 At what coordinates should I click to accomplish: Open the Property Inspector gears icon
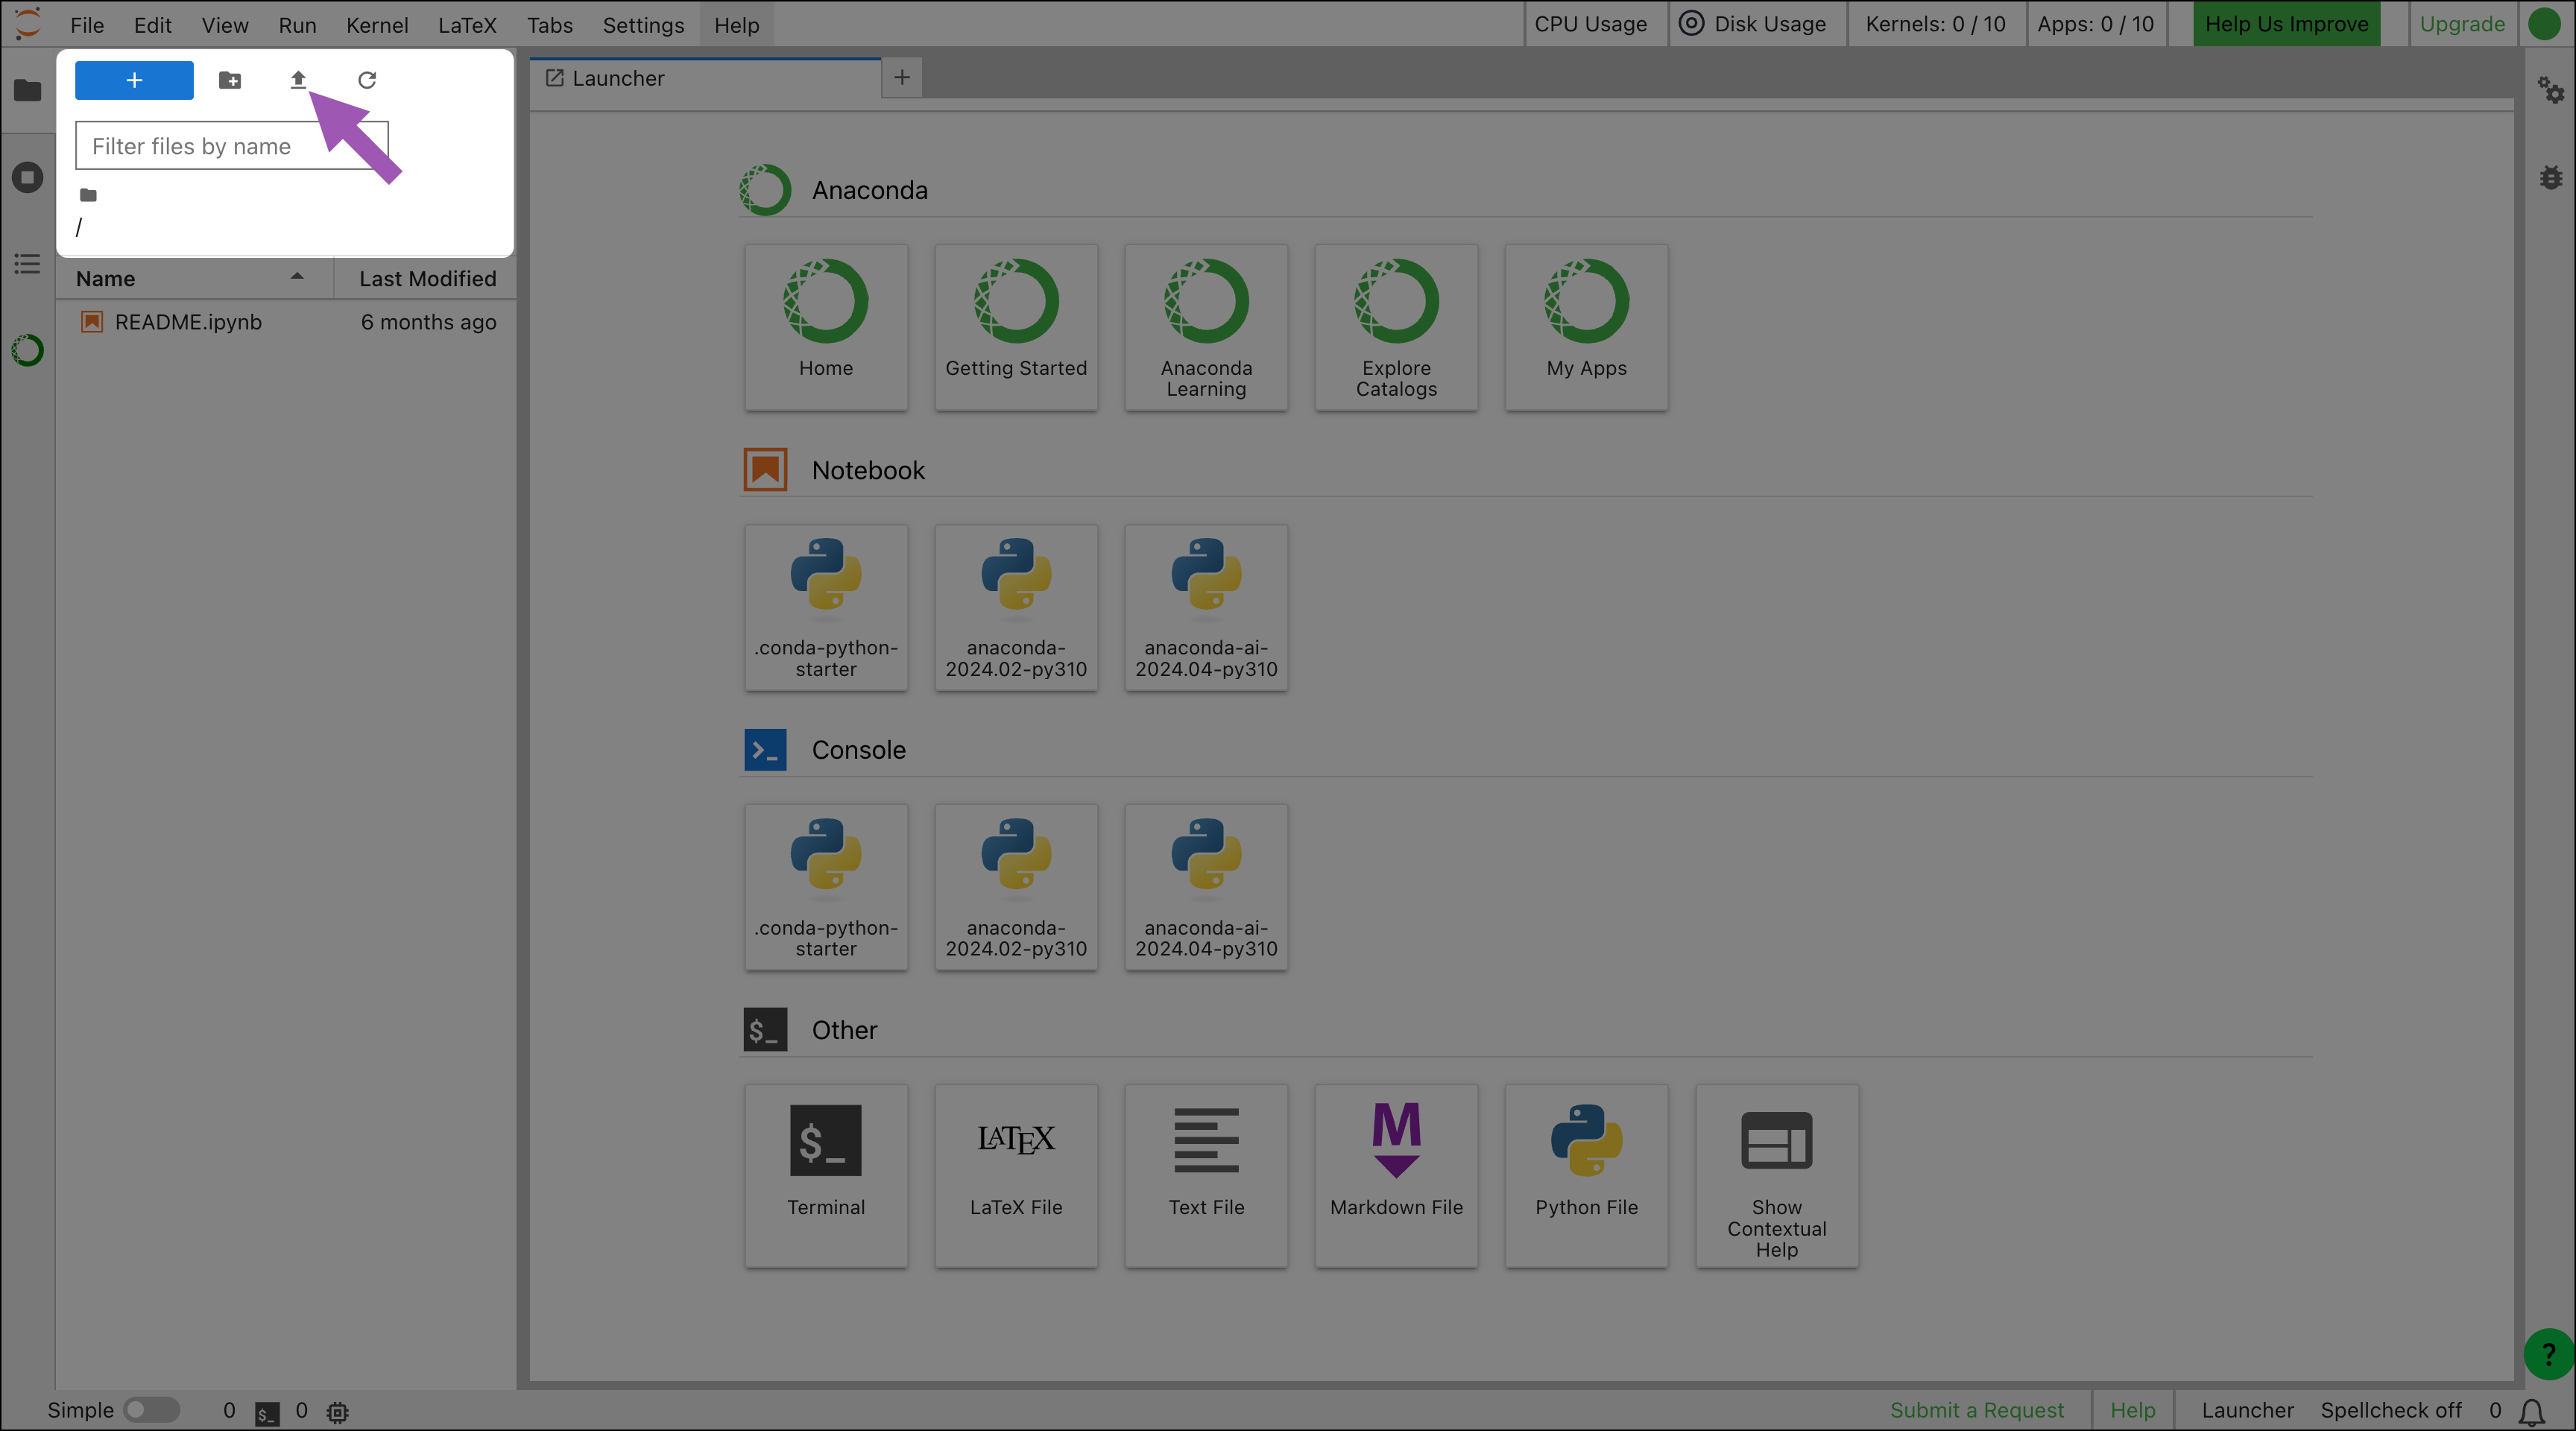point(2550,90)
